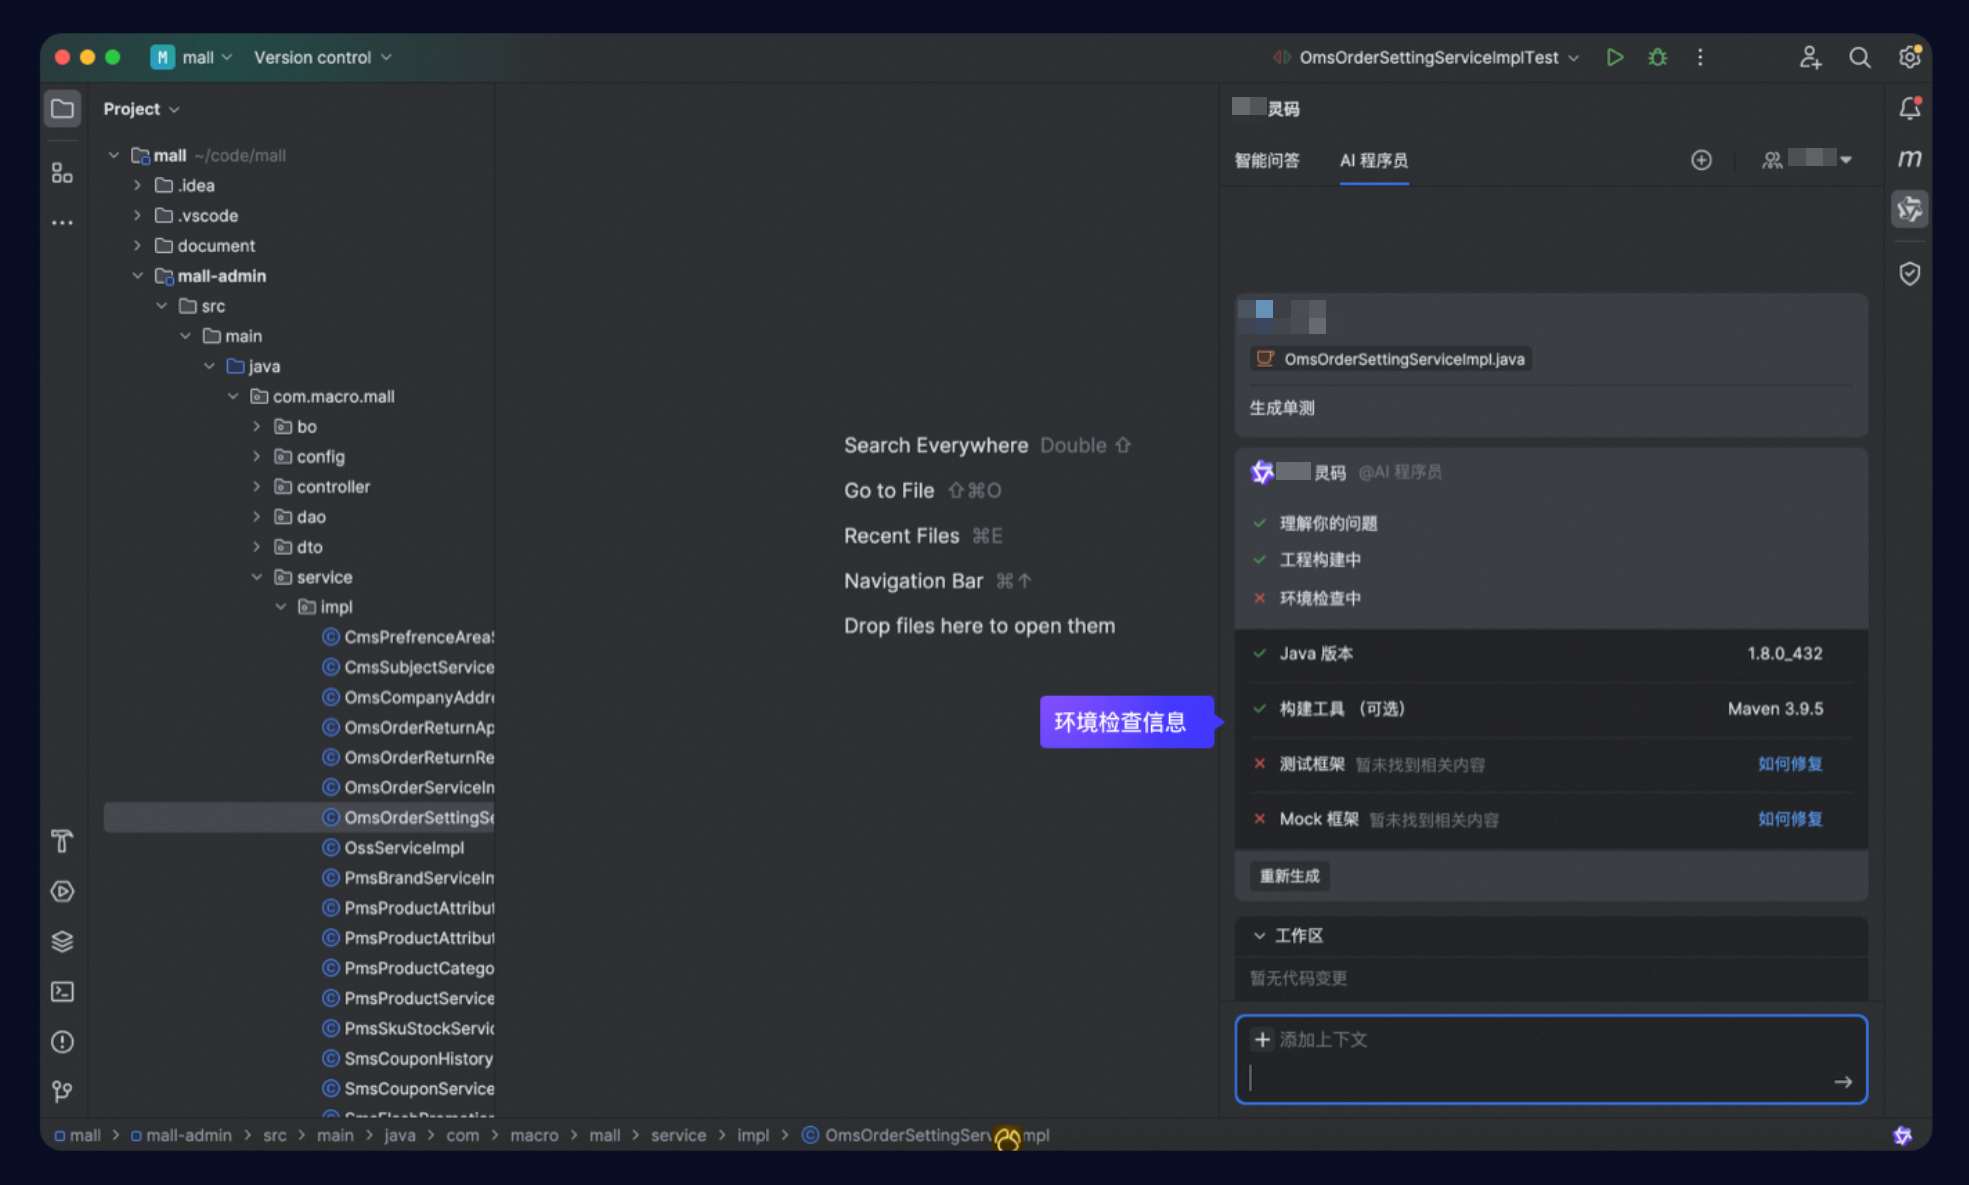Open the Terminal tool window icon
The image size is (1969, 1185).
click(x=62, y=991)
